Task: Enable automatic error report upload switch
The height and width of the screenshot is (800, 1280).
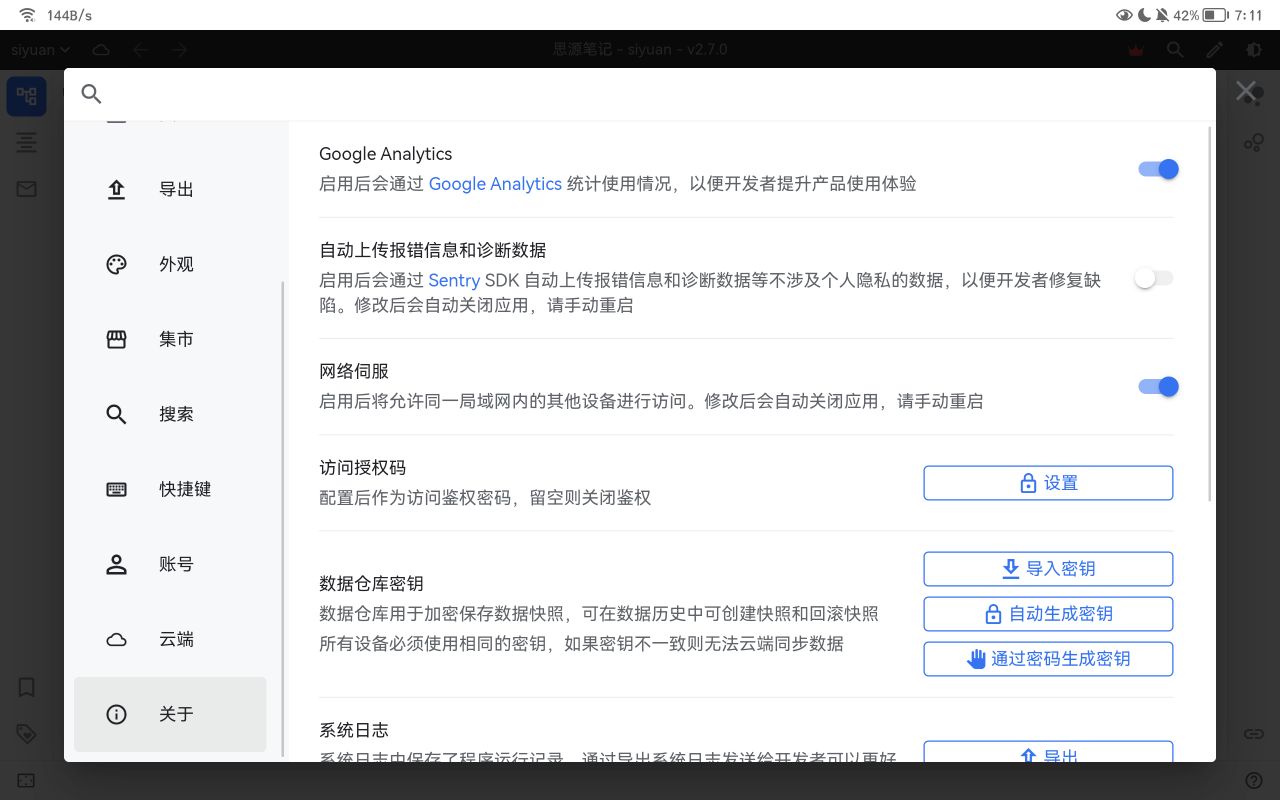Action: pyautogui.click(x=1154, y=278)
